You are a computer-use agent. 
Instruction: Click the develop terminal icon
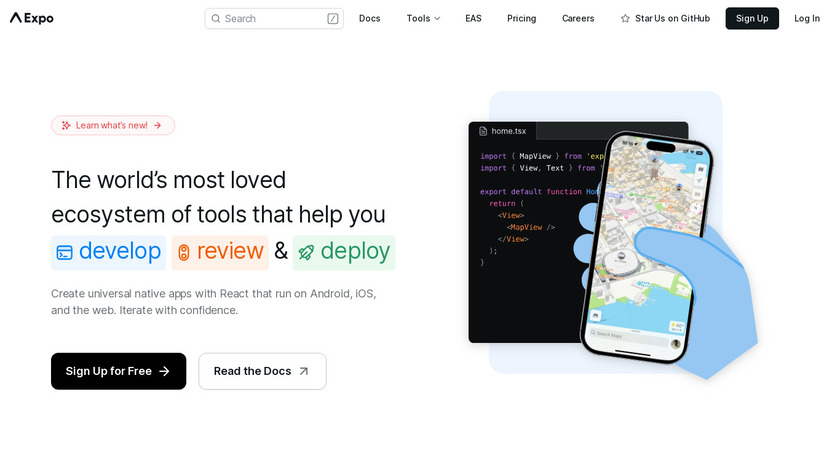coord(65,252)
